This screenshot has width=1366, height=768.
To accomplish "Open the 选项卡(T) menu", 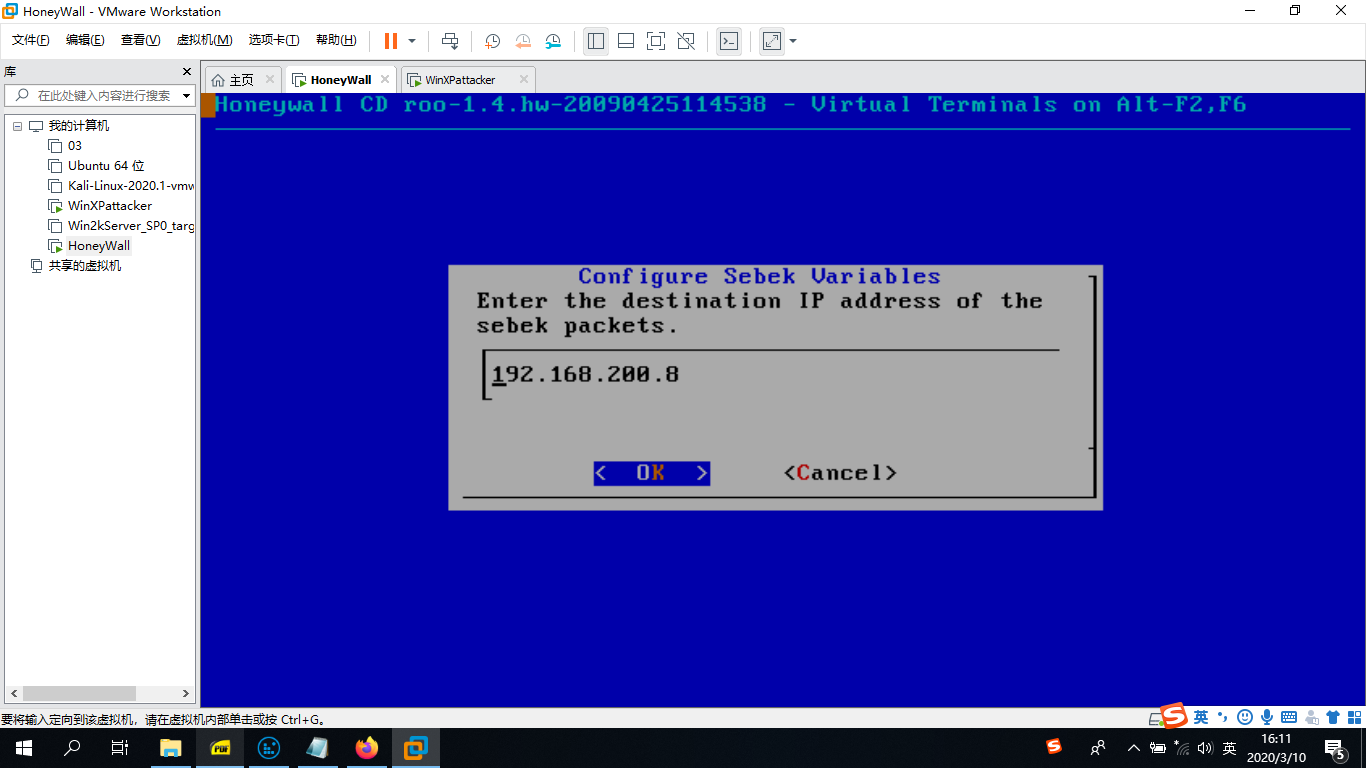I will click(x=274, y=40).
